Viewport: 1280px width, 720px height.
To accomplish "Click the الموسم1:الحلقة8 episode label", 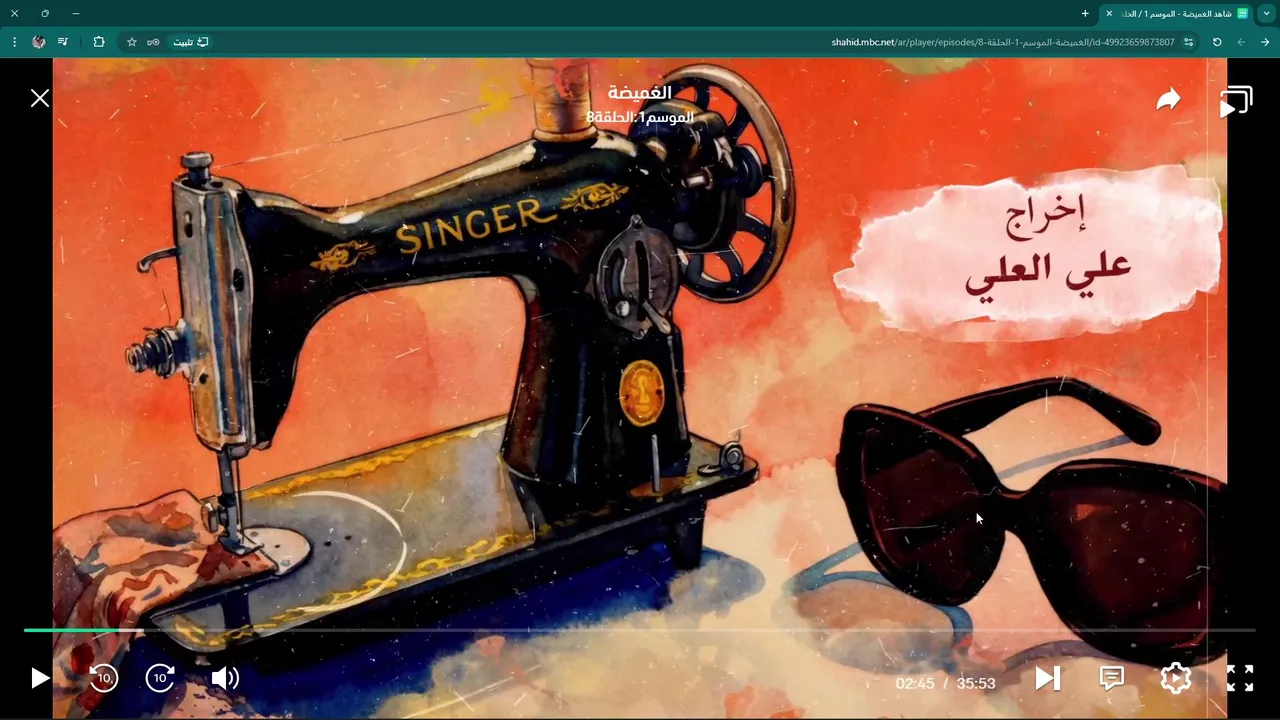I will point(640,117).
